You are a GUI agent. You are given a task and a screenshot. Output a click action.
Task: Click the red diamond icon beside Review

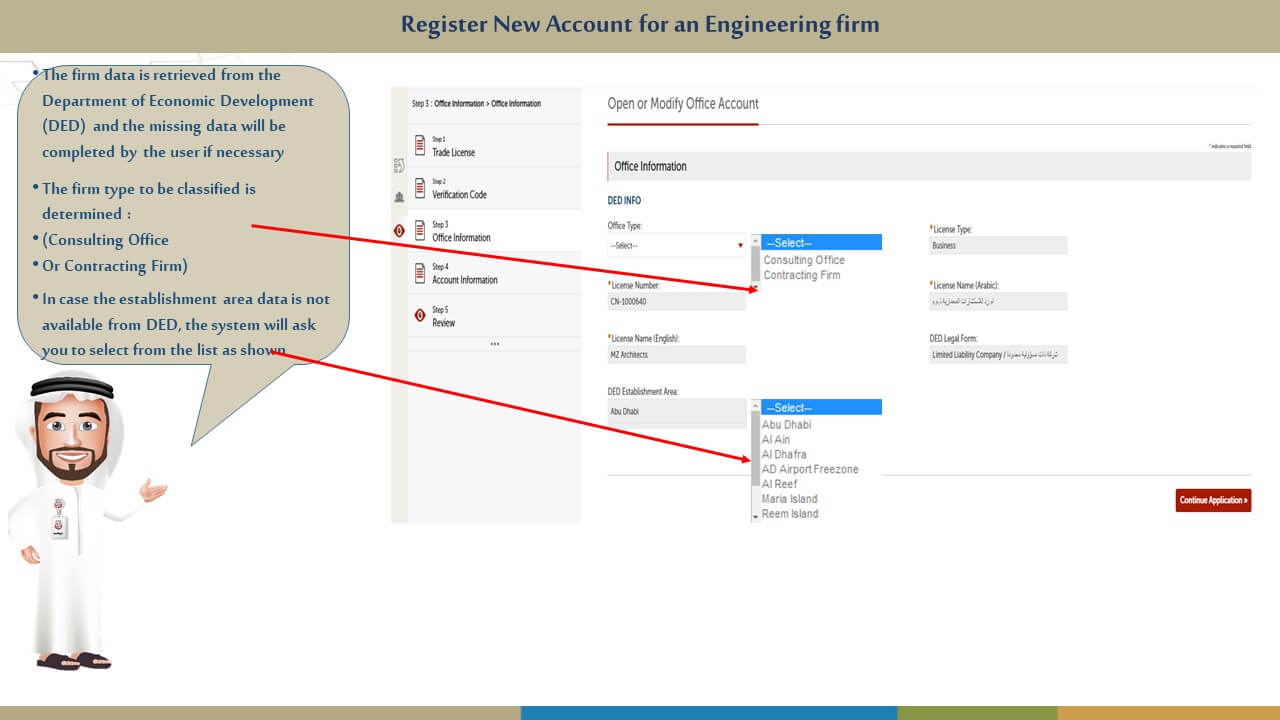(x=420, y=316)
